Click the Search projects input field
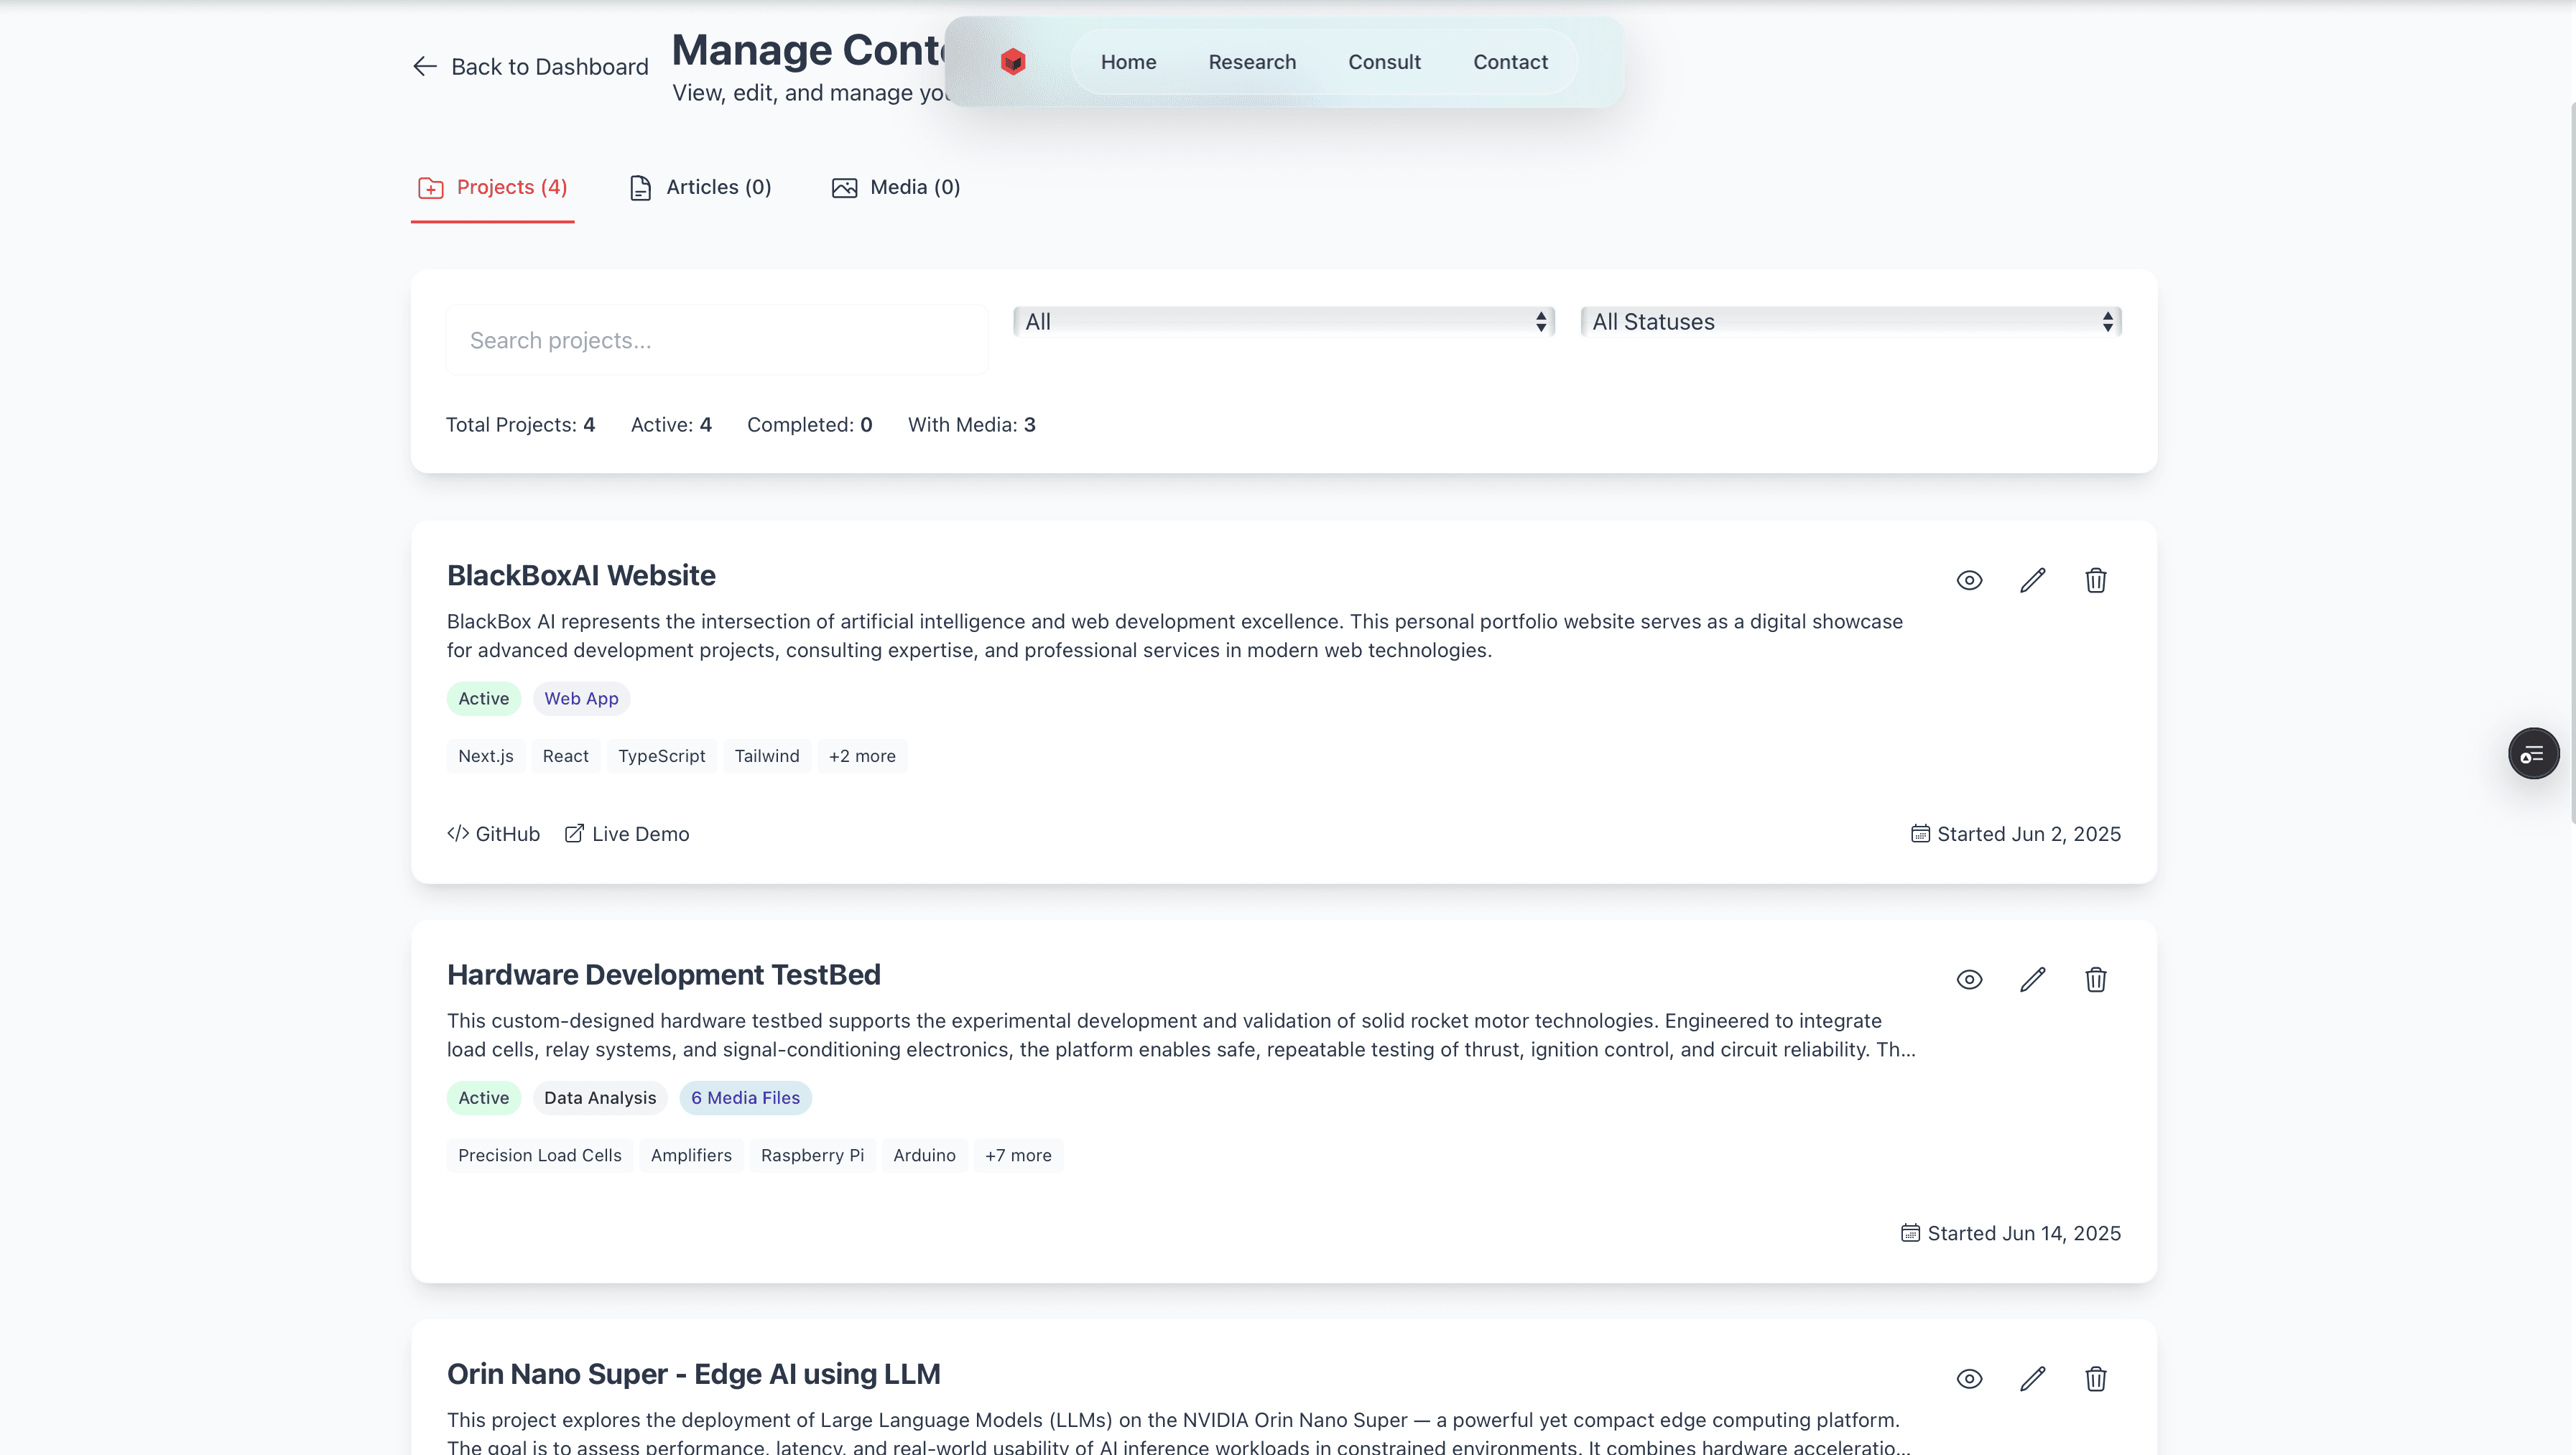This screenshot has width=2576, height=1455. tap(716, 340)
